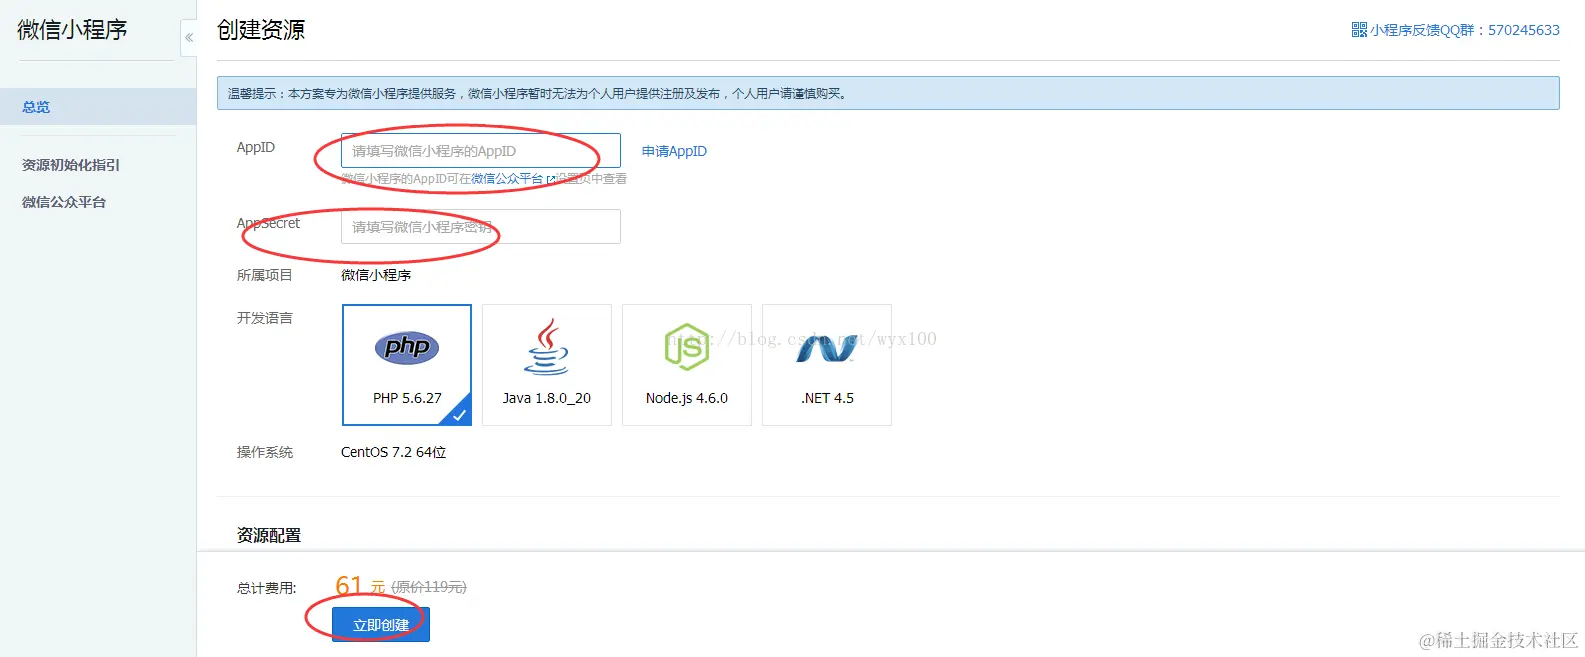
Task: Click the 开发语言 label
Action: 265,318
